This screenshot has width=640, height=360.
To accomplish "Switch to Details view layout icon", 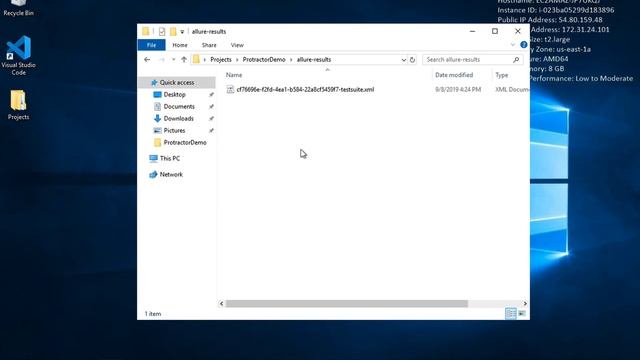I will point(510,313).
